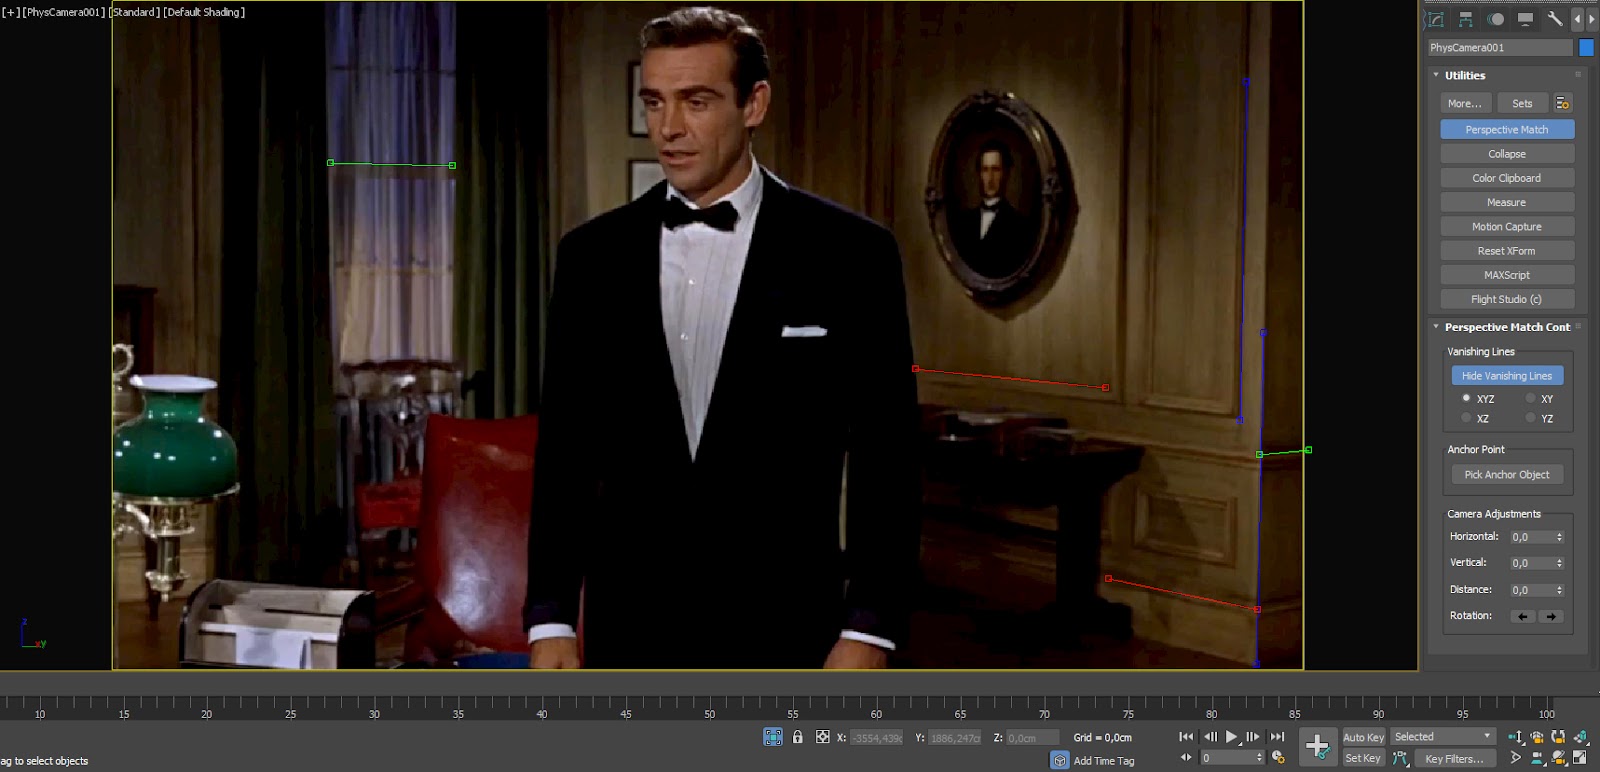Click the Default In/Out Tangents icon

[1400, 759]
